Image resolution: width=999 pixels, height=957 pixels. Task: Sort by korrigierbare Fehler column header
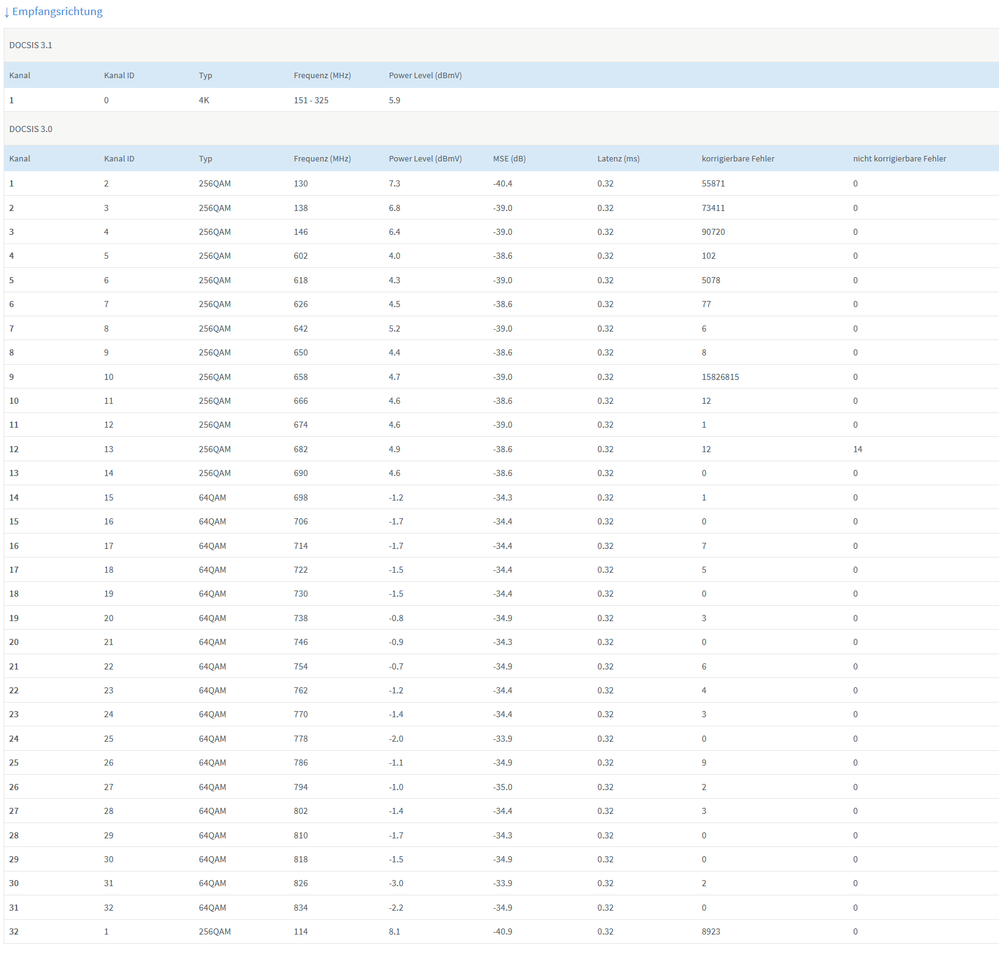click(738, 158)
